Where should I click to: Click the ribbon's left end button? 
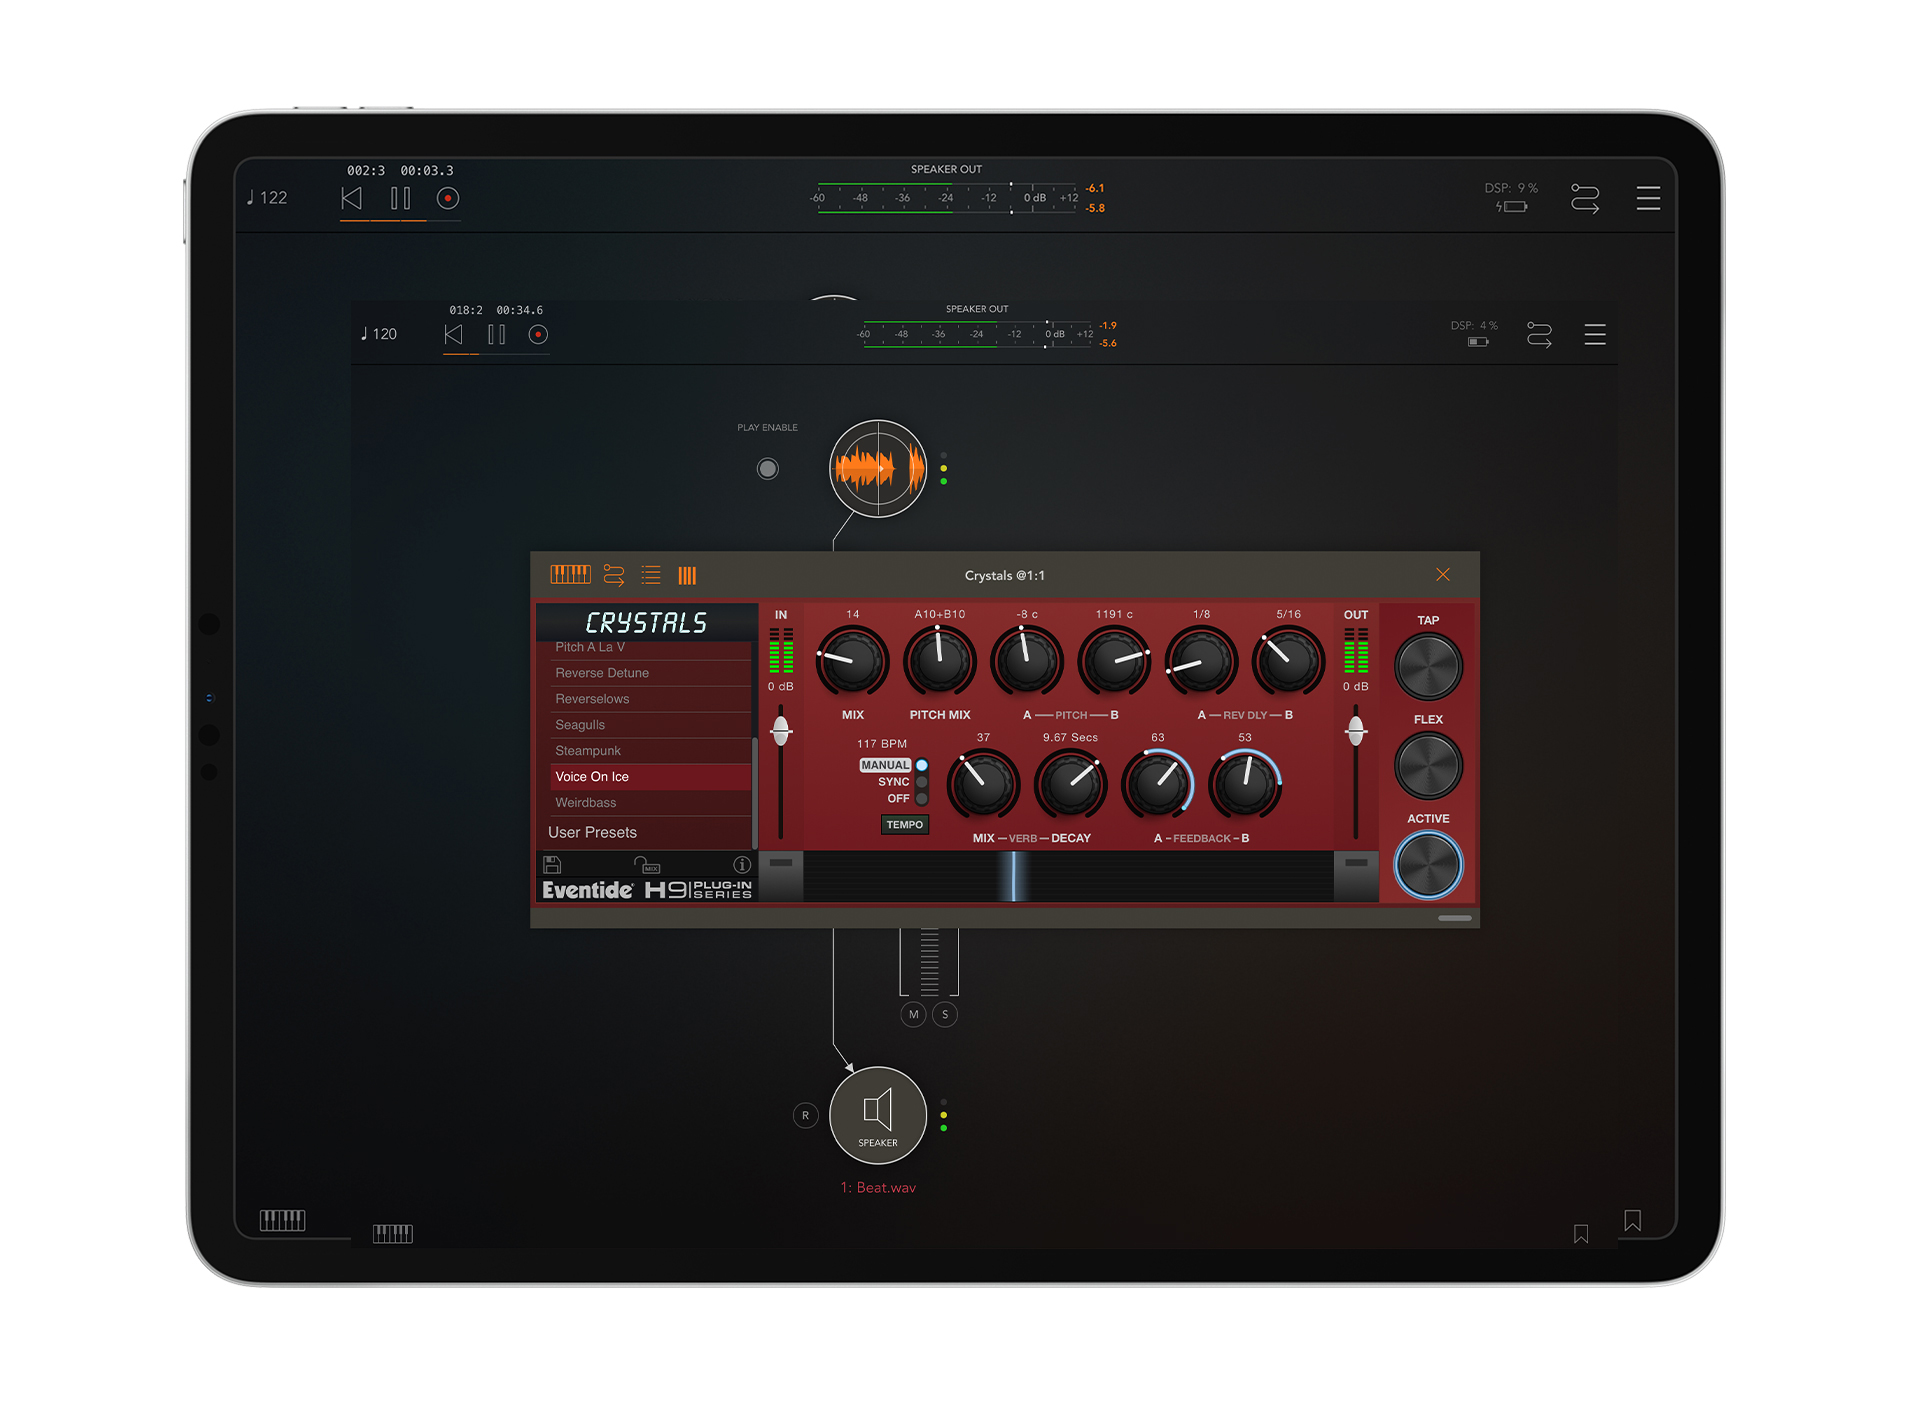(781, 876)
